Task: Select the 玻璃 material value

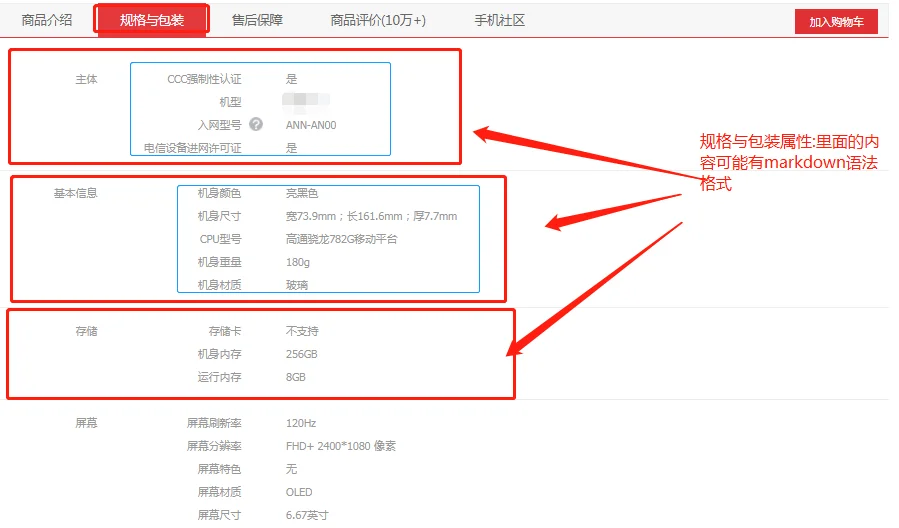Action: 296,285
